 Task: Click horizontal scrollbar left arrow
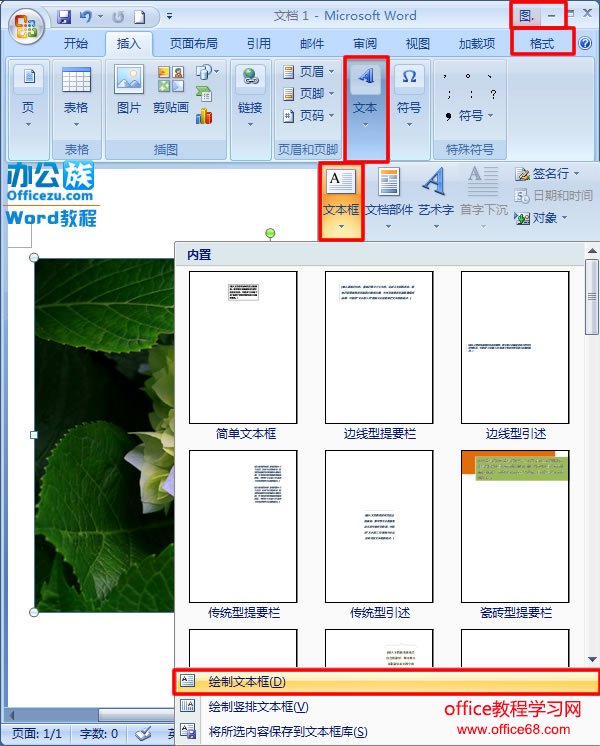[x=12, y=714]
